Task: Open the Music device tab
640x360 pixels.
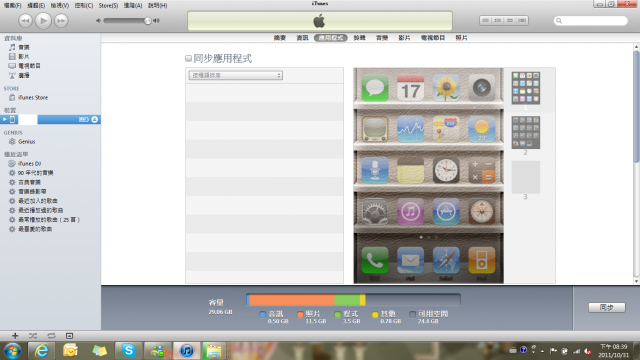Action: point(382,38)
